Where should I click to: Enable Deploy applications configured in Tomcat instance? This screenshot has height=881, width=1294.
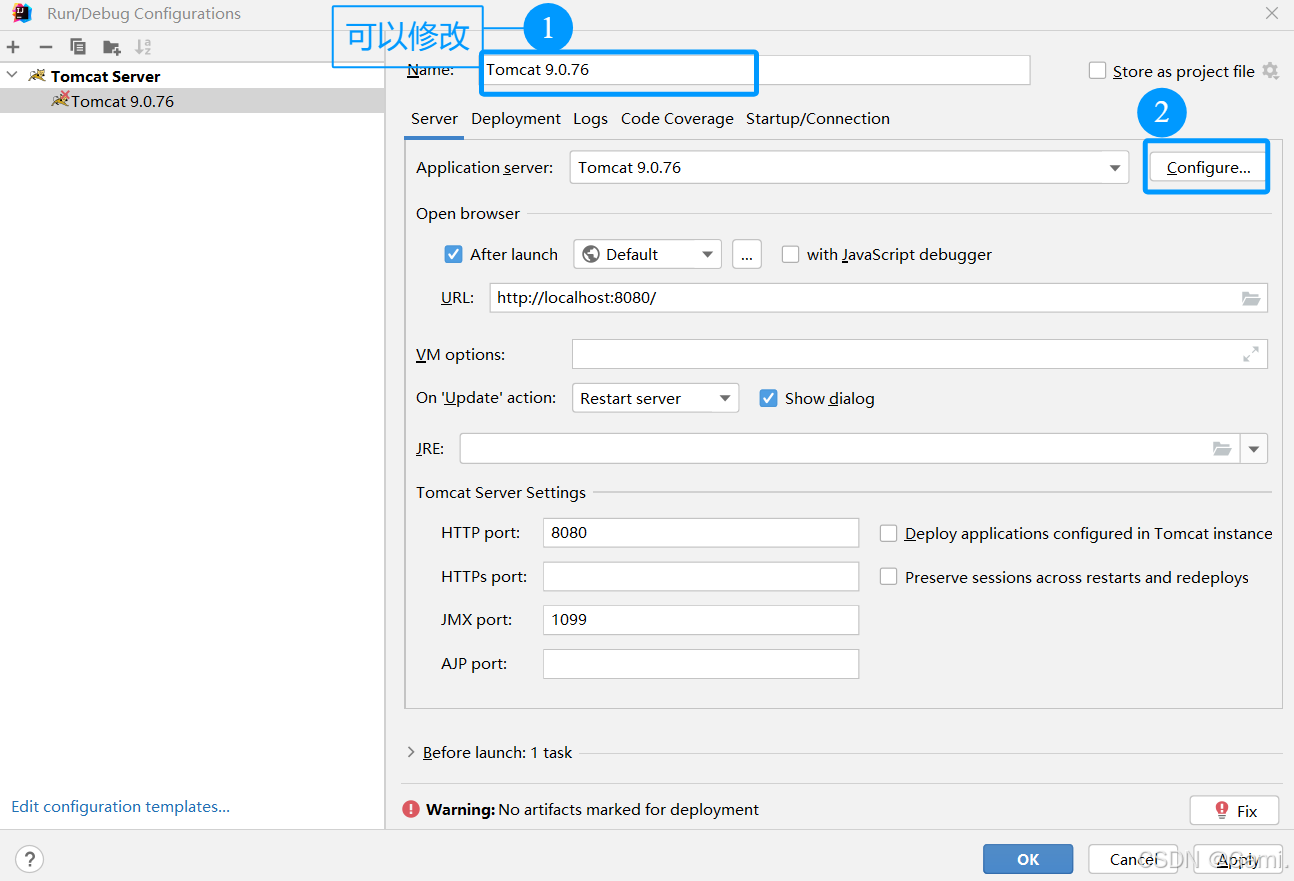point(888,533)
